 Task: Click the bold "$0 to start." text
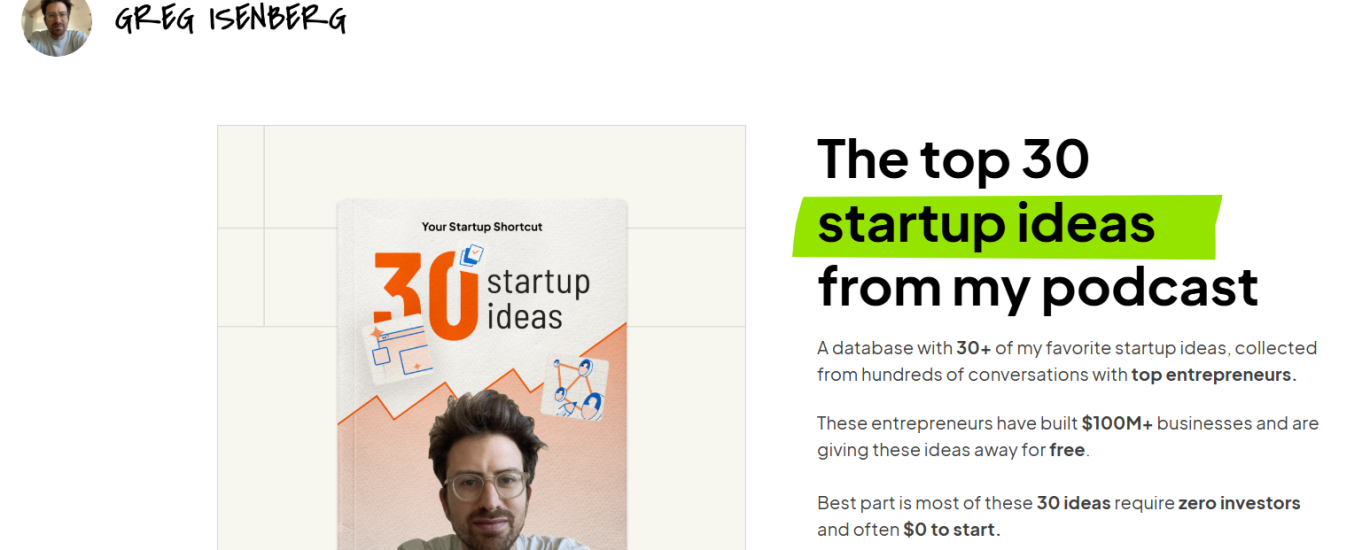[952, 530]
